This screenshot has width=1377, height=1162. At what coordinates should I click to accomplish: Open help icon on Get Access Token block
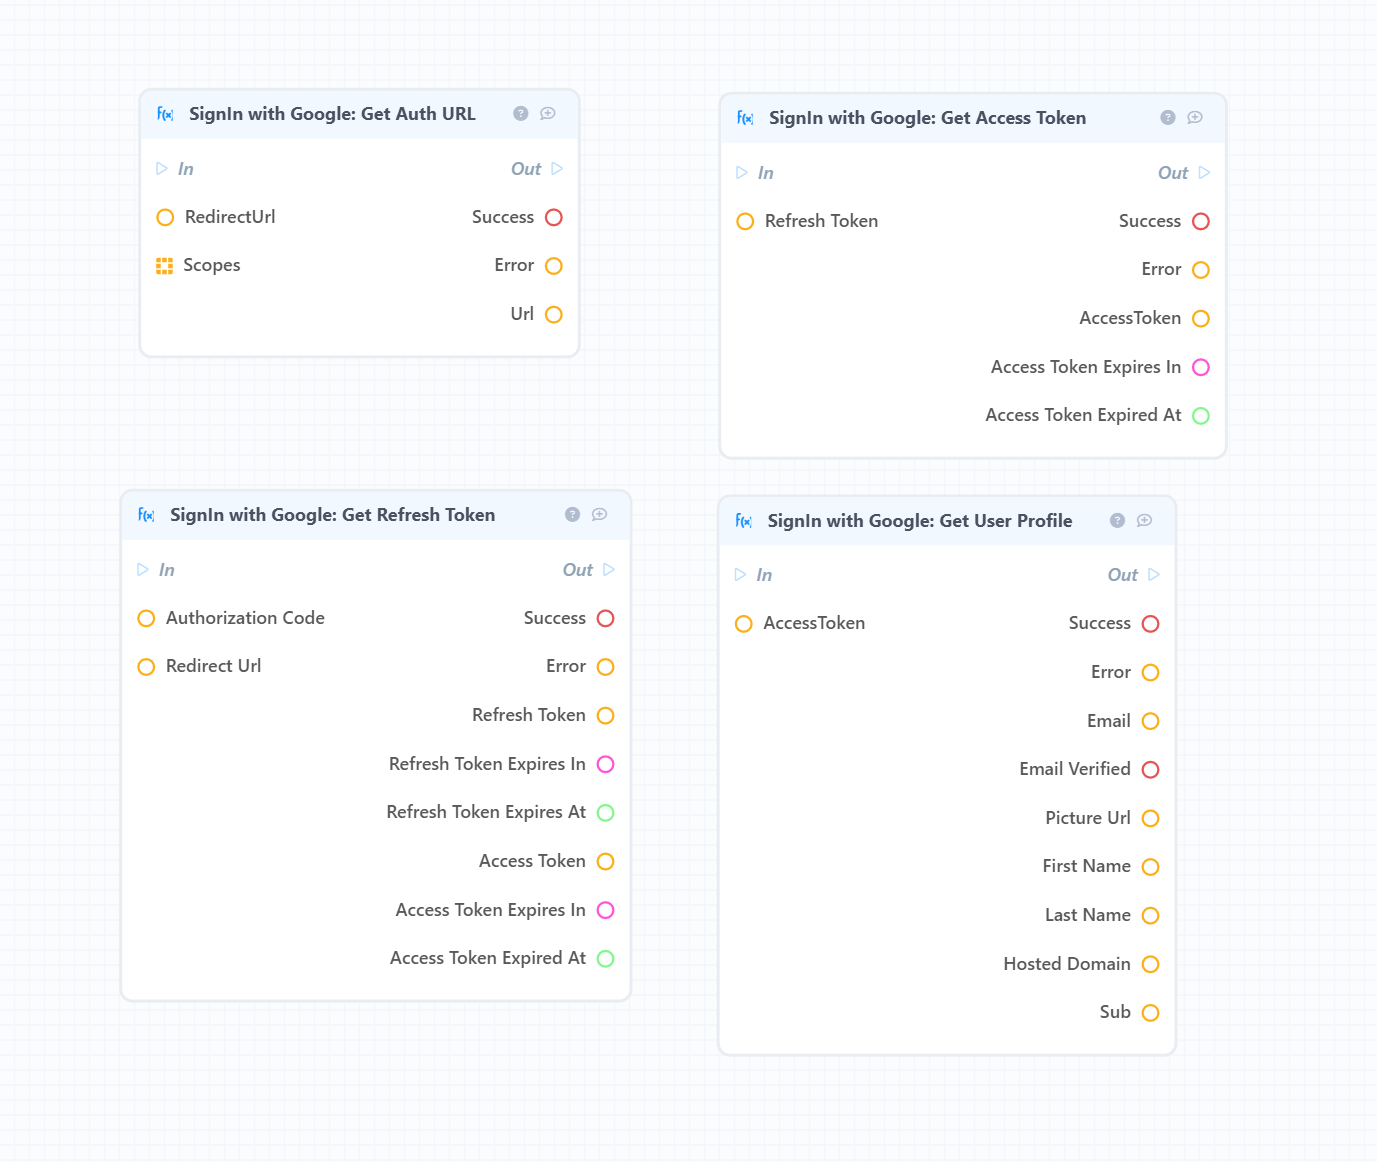click(x=1168, y=117)
